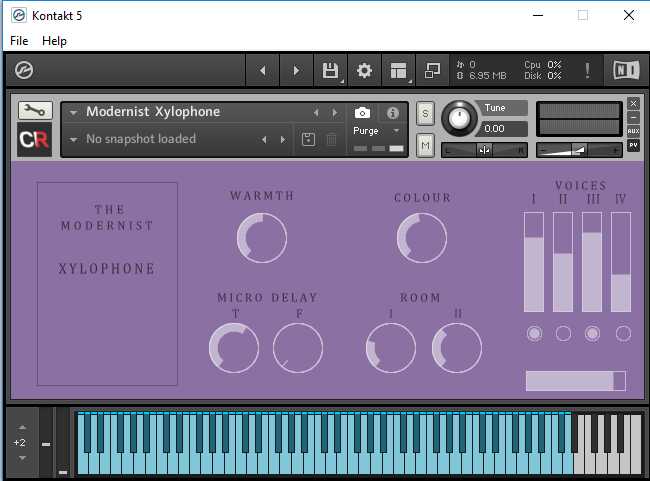Click the Modernist Xylophone title panel
The height and width of the screenshot is (481, 650).
coord(107,284)
